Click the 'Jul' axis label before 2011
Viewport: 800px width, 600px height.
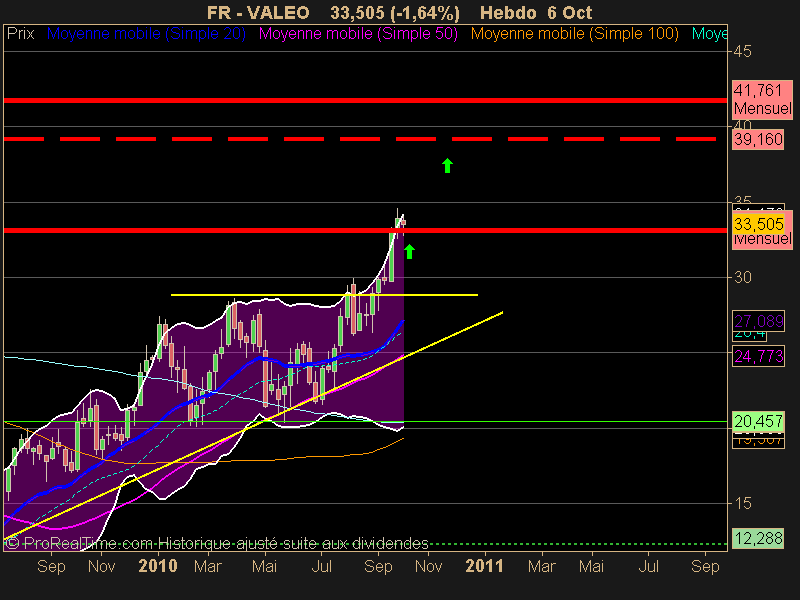[322, 566]
